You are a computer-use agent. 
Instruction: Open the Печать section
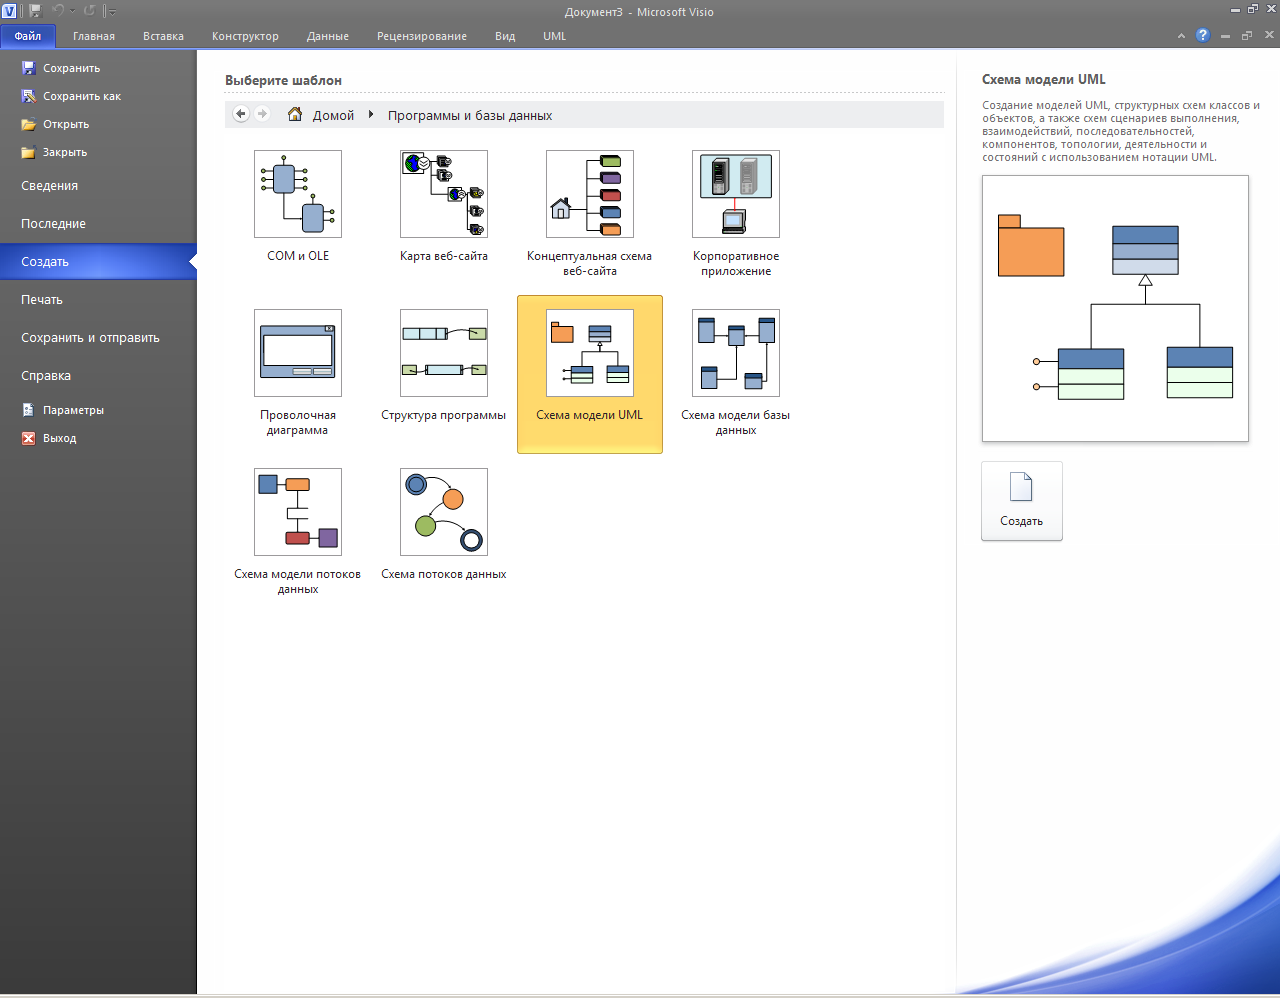click(x=98, y=300)
